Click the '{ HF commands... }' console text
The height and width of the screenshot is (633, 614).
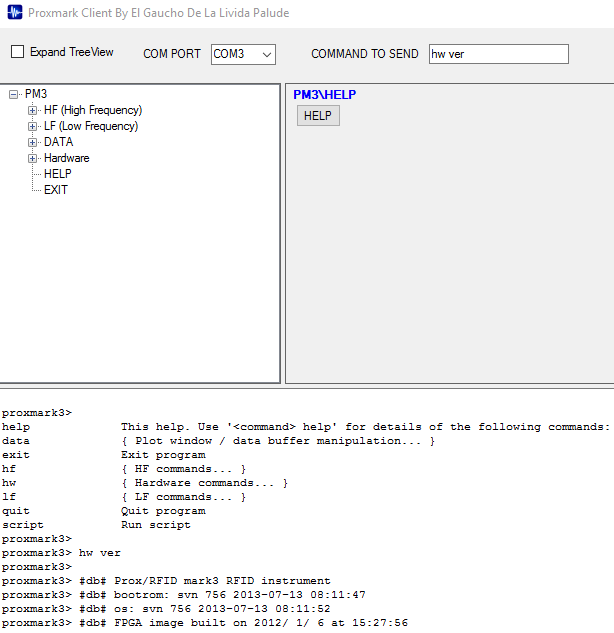(184, 469)
